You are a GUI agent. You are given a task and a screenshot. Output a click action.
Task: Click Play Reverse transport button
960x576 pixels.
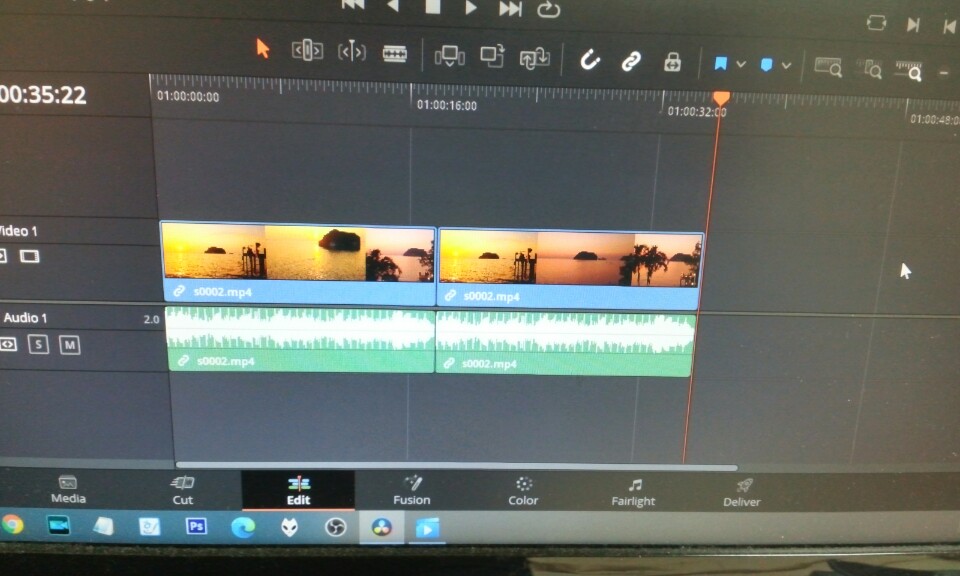tap(393, 6)
